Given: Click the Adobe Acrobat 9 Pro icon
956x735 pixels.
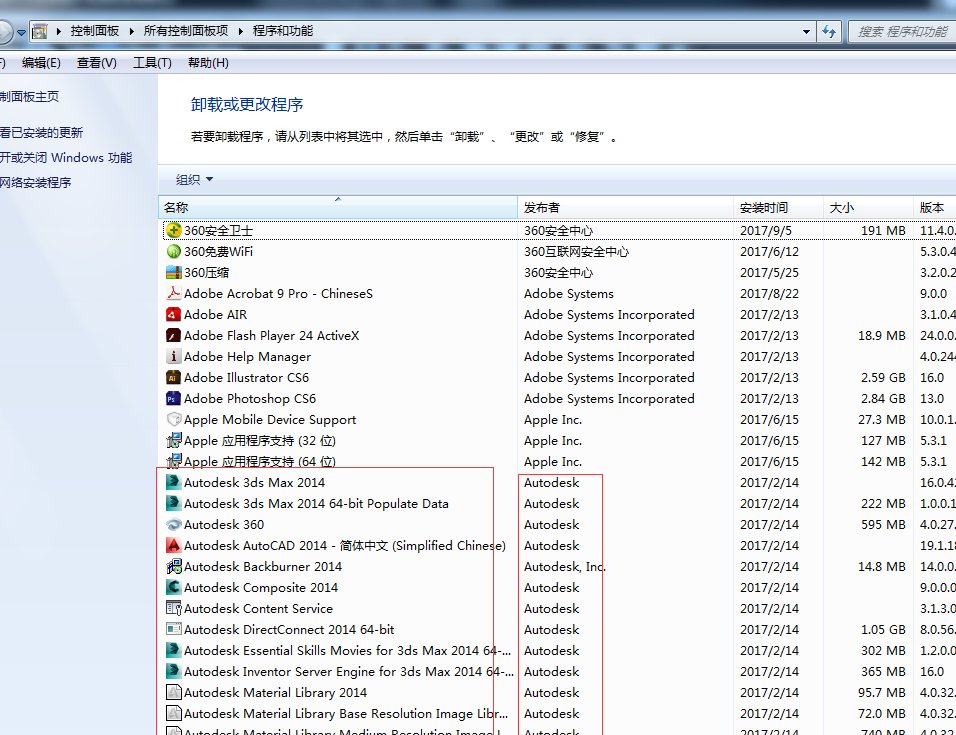Looking at the screenshot, I should [172, 293].
